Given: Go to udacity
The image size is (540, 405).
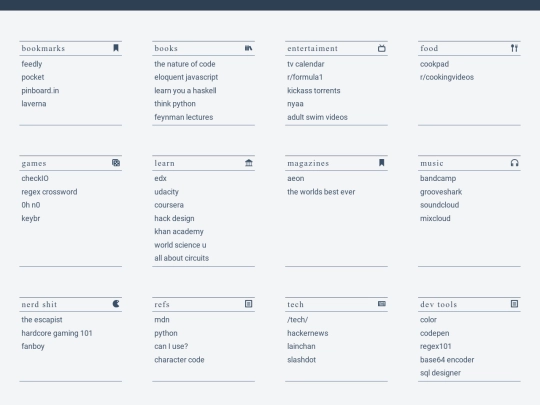Looking at the screenshot, I should [167, 192].
